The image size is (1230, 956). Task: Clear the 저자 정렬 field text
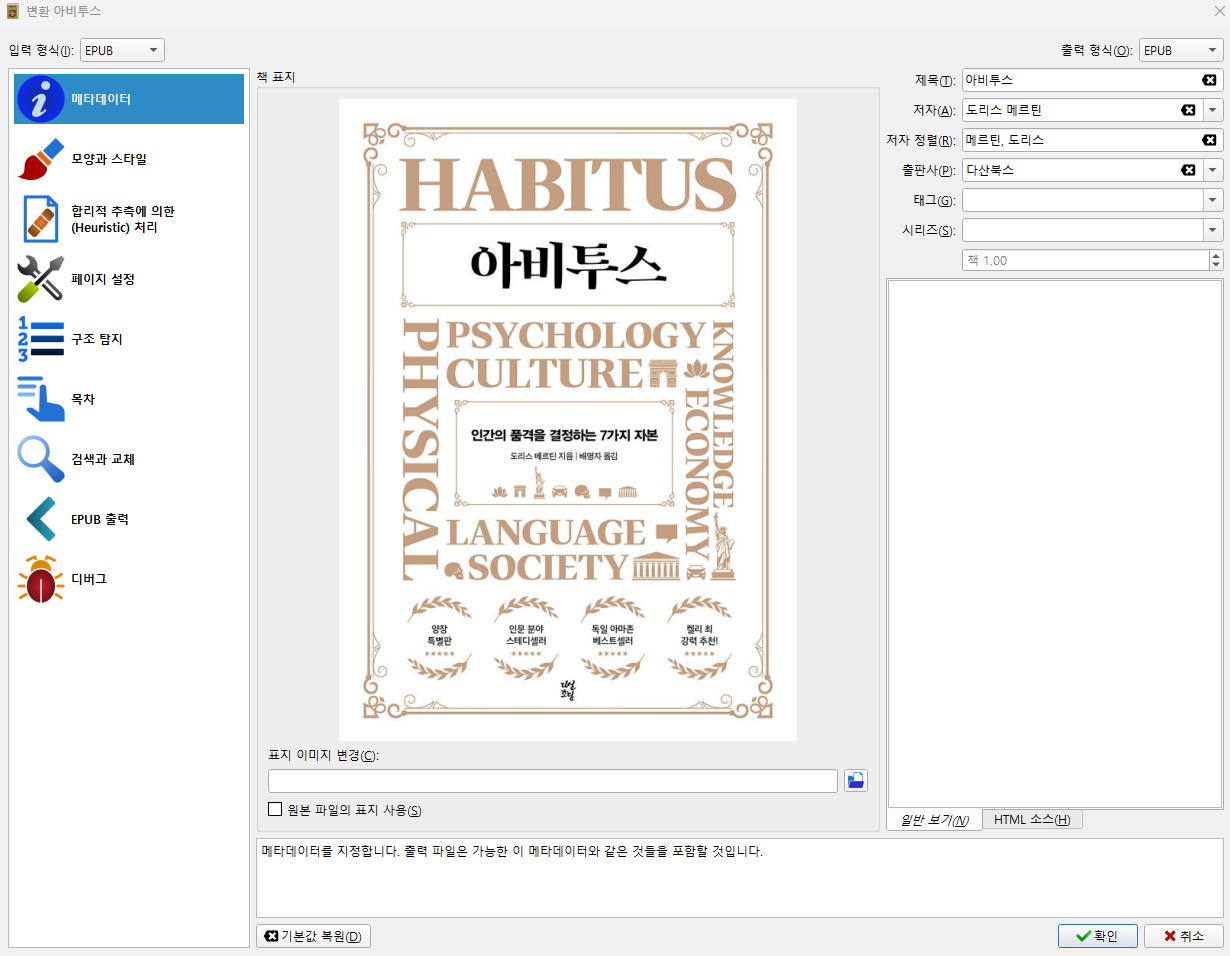[x=1209, y=140]
